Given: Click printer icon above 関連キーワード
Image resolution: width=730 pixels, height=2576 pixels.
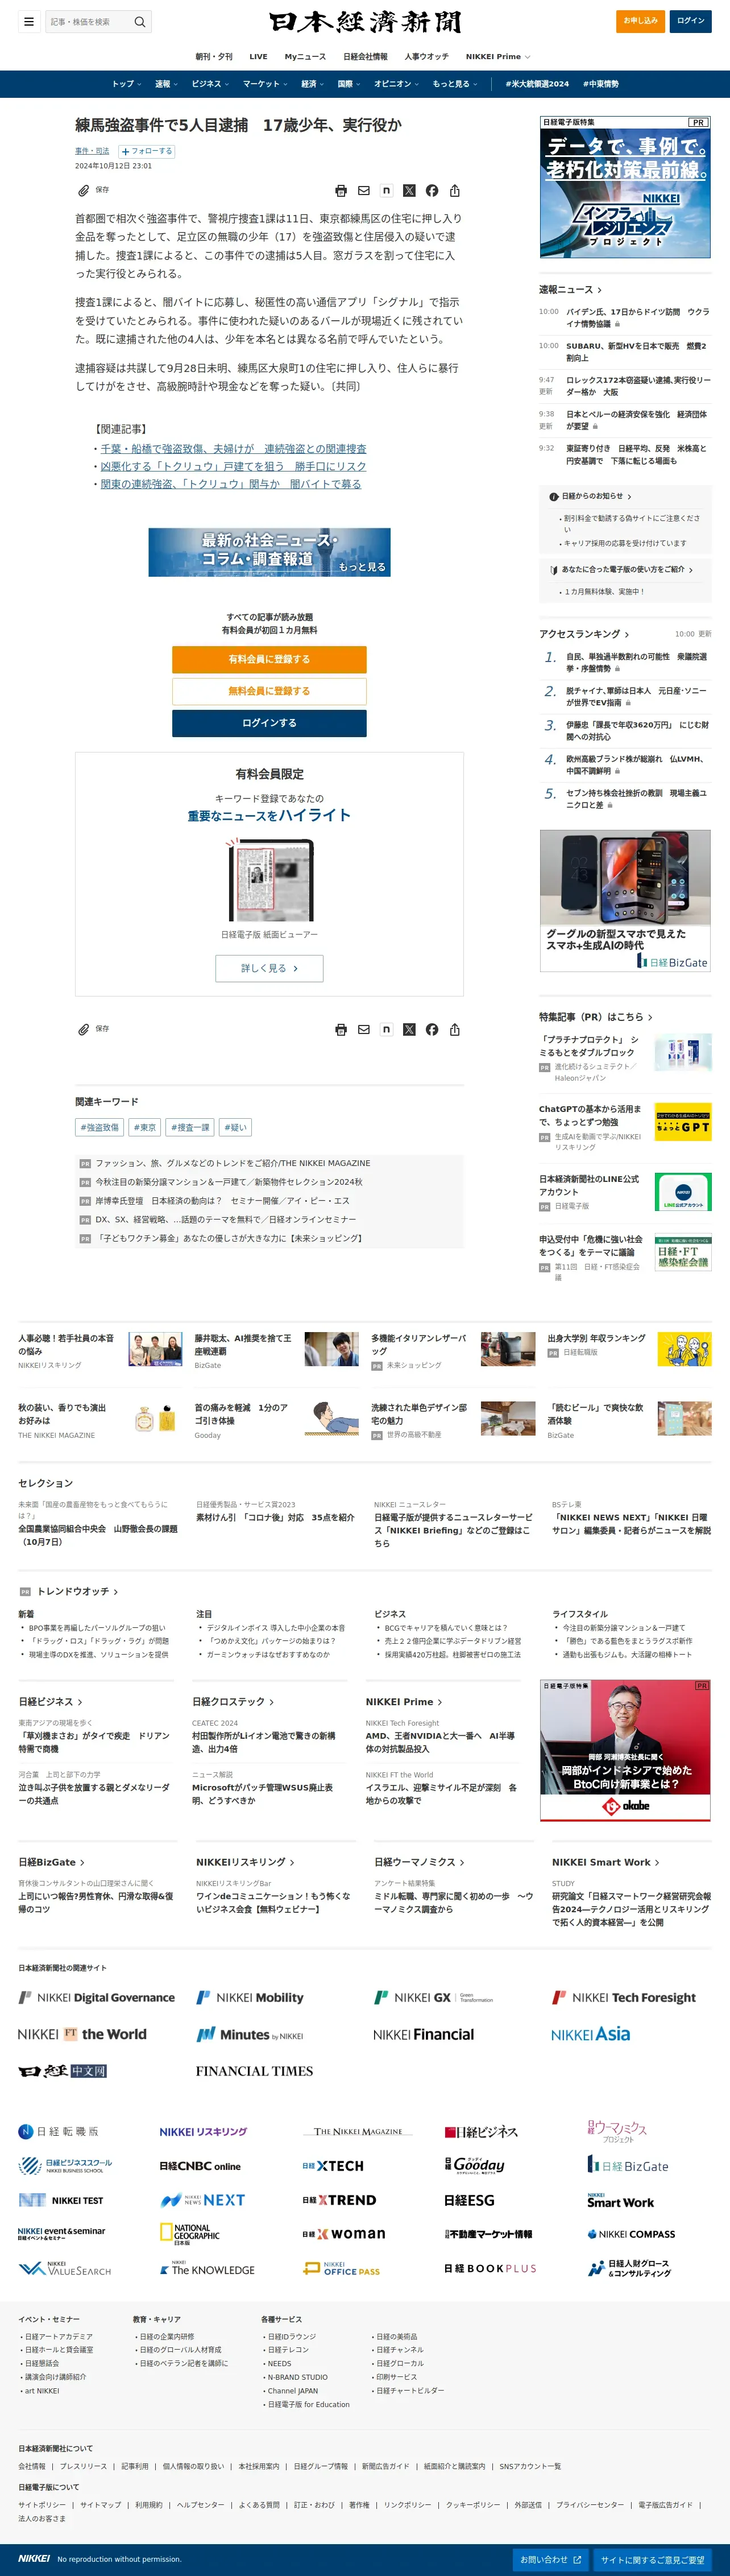Looking at the screenshot, I should tap(341, 1030).
